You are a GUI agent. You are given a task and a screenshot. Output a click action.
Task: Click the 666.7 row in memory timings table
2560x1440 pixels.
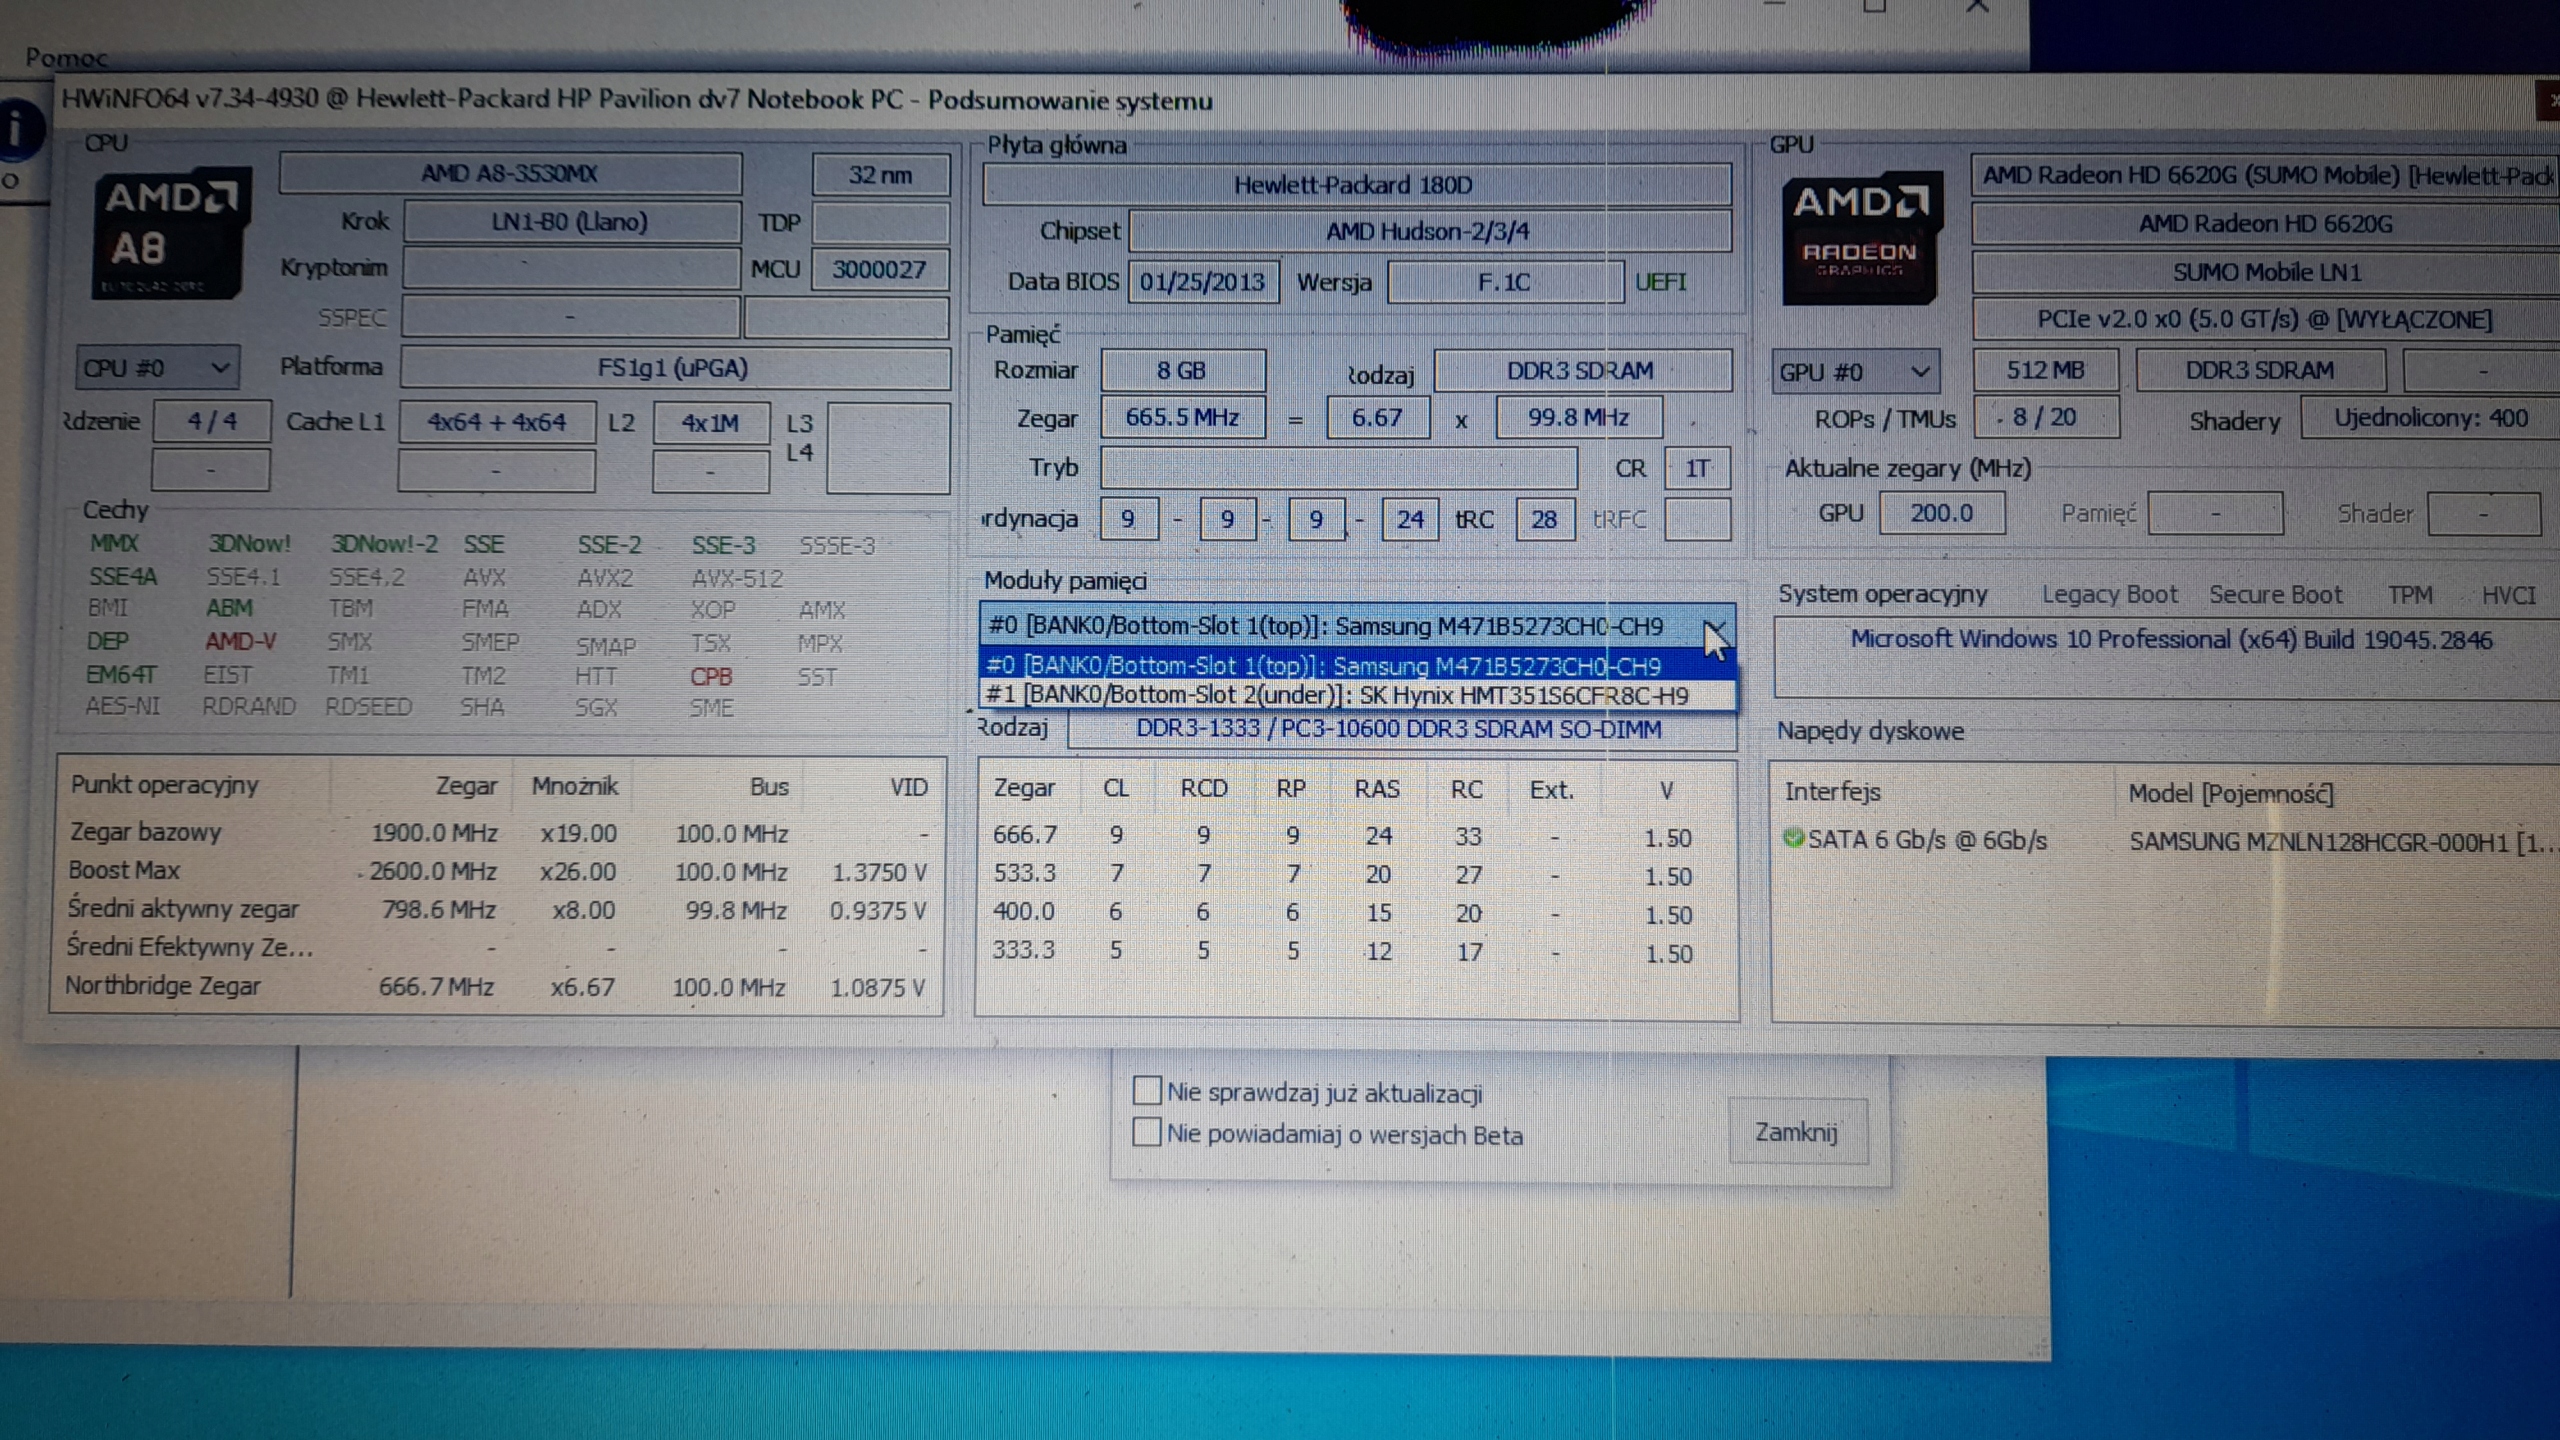[x=1356, y=836]
